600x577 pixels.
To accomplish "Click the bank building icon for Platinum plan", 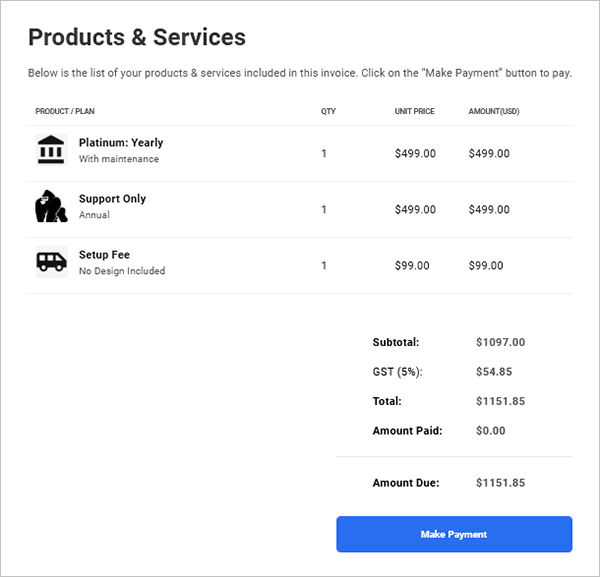I will tap(51, 150).
